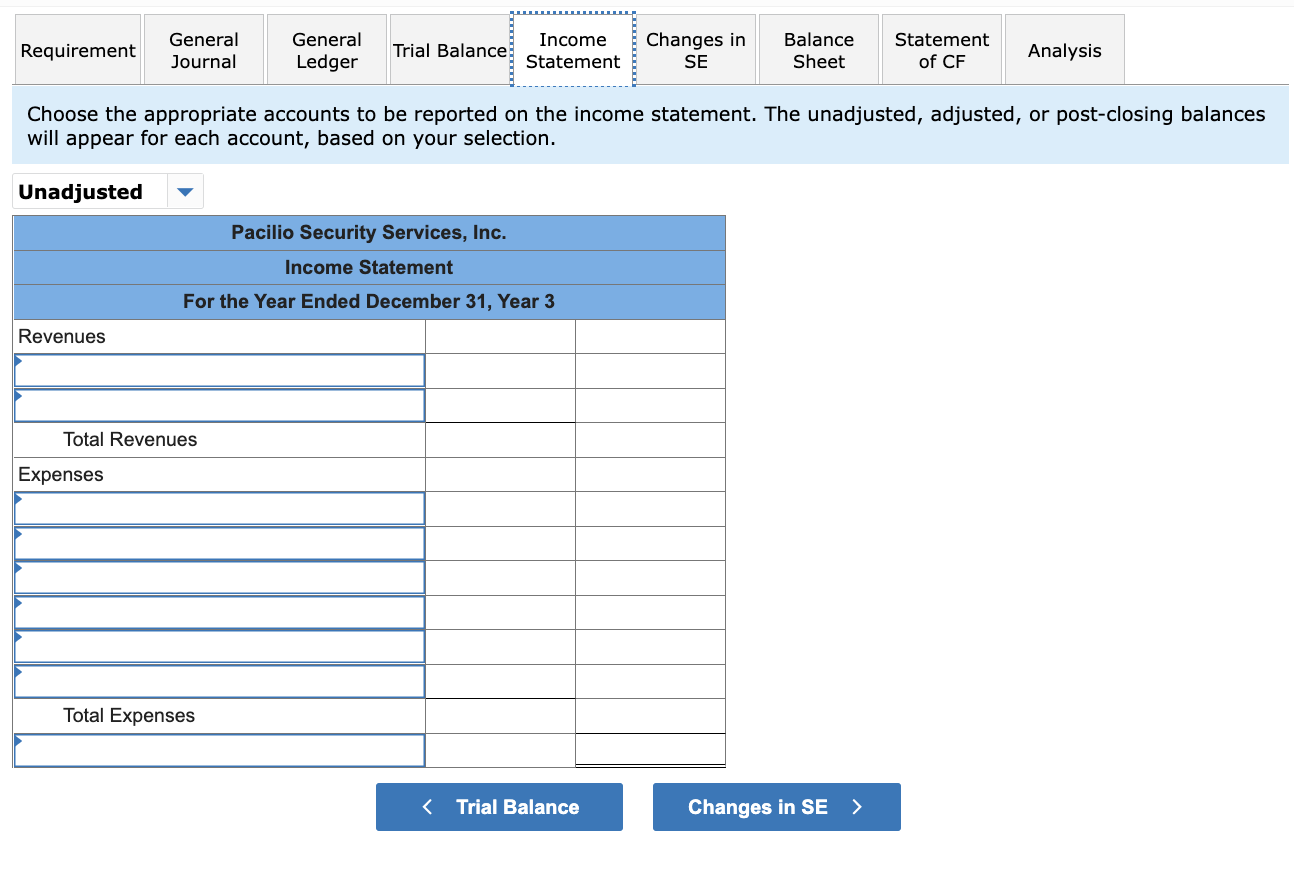Select the Income Statement tab
Screen dimensions: 1294x884
pos(572,48)
